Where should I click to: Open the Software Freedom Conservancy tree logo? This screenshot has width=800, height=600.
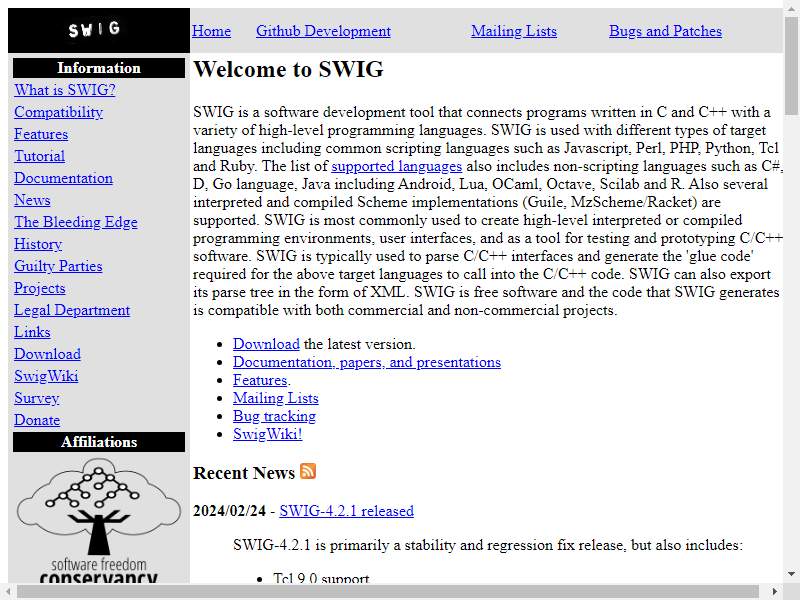coord(98,520)
